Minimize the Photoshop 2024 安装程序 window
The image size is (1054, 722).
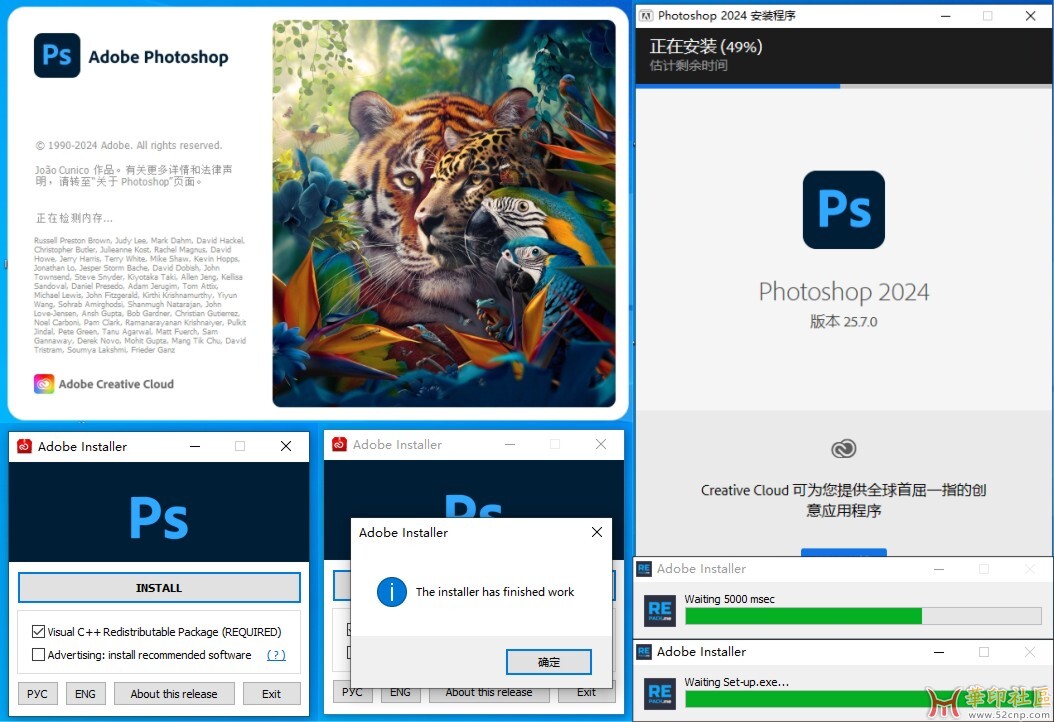[x=946, y=15]
